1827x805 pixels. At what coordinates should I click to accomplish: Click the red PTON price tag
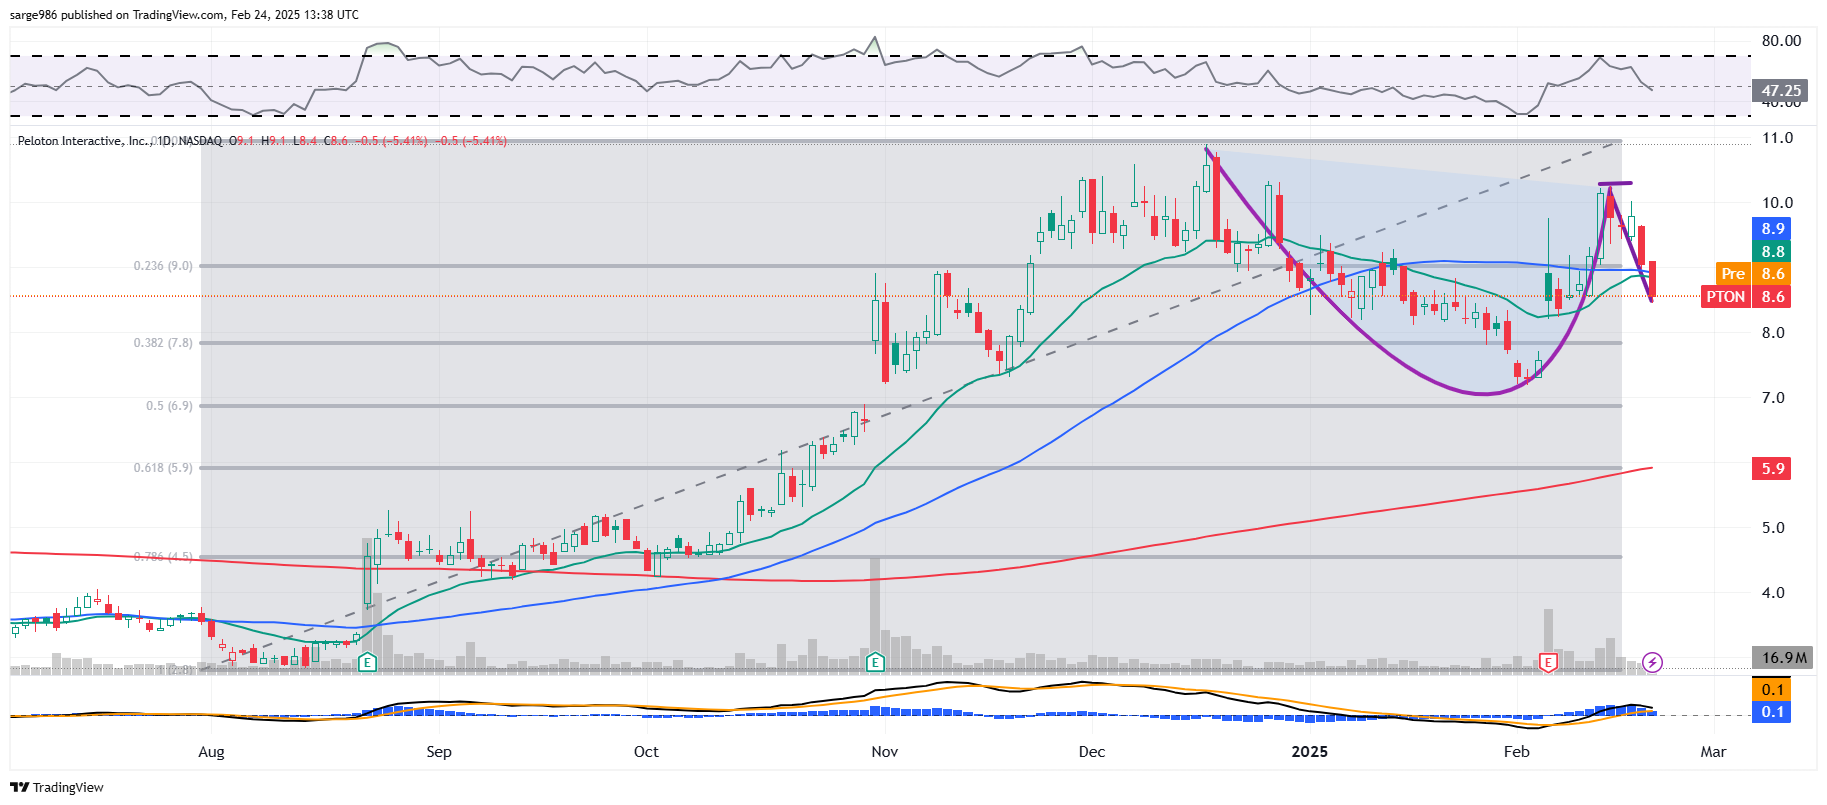point(1725,297)
